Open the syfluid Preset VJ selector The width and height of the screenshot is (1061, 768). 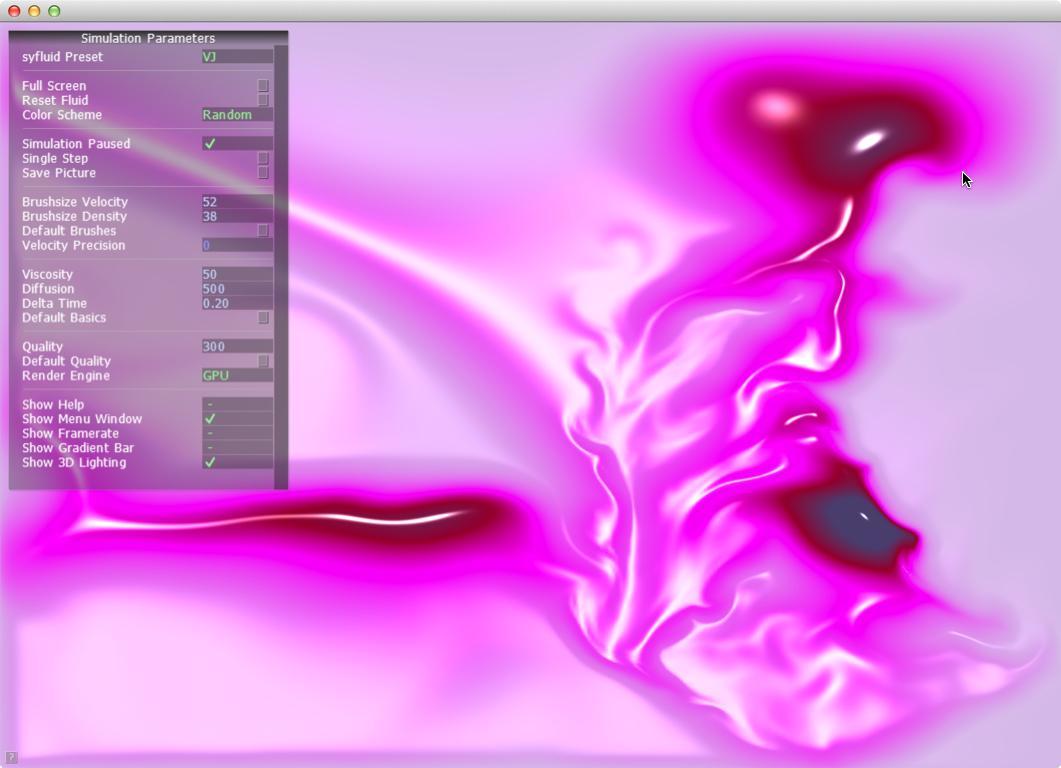point(236,57)
